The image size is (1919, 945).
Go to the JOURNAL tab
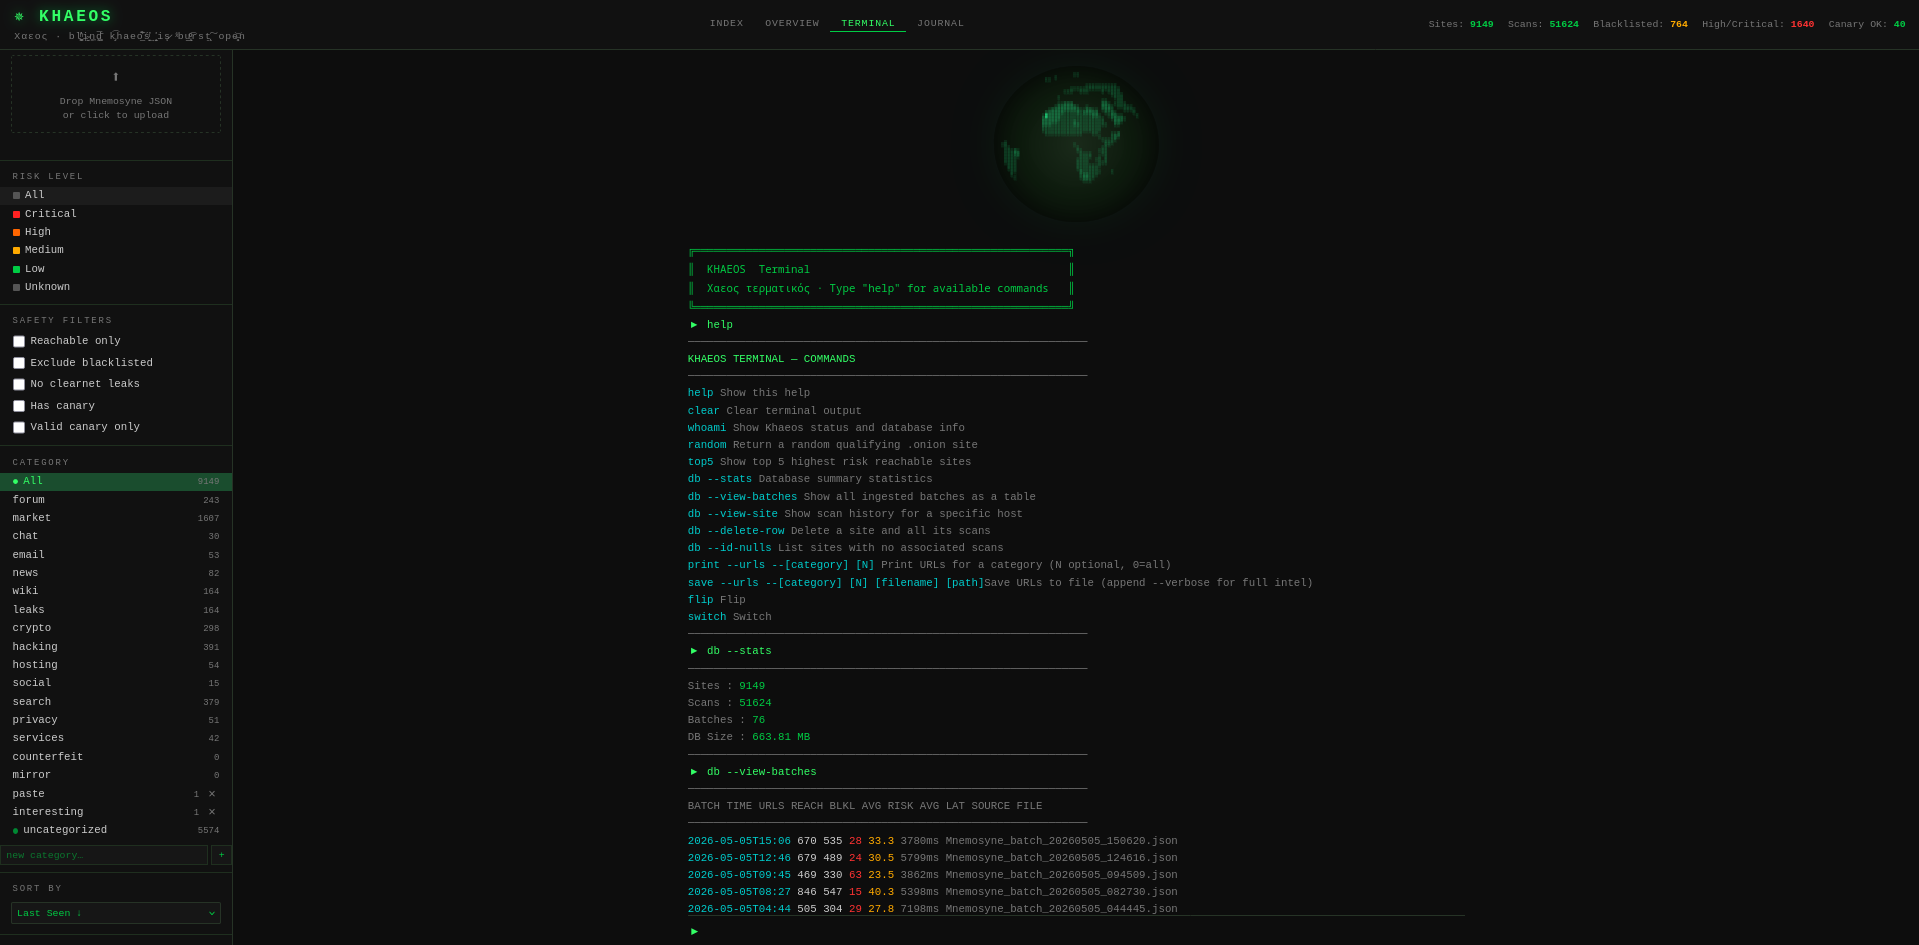[941, 23]
